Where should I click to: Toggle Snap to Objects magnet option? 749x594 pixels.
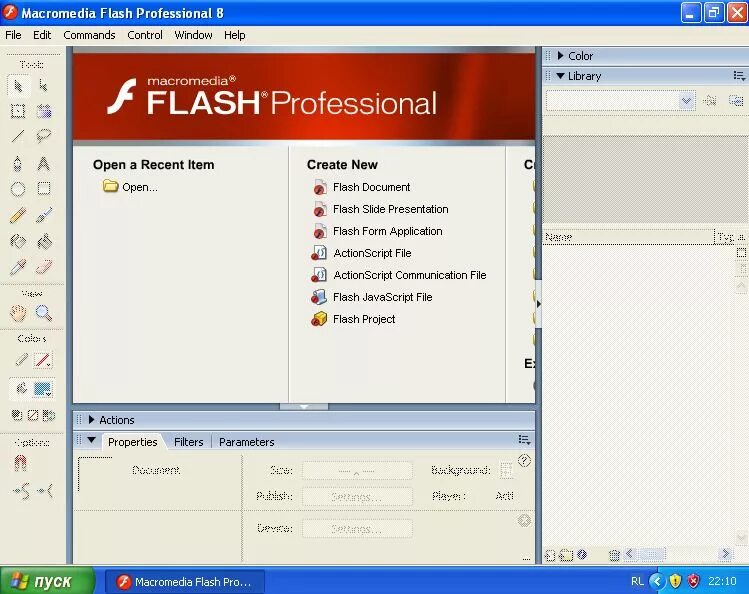pyautogui.click(x=20, y=463)
